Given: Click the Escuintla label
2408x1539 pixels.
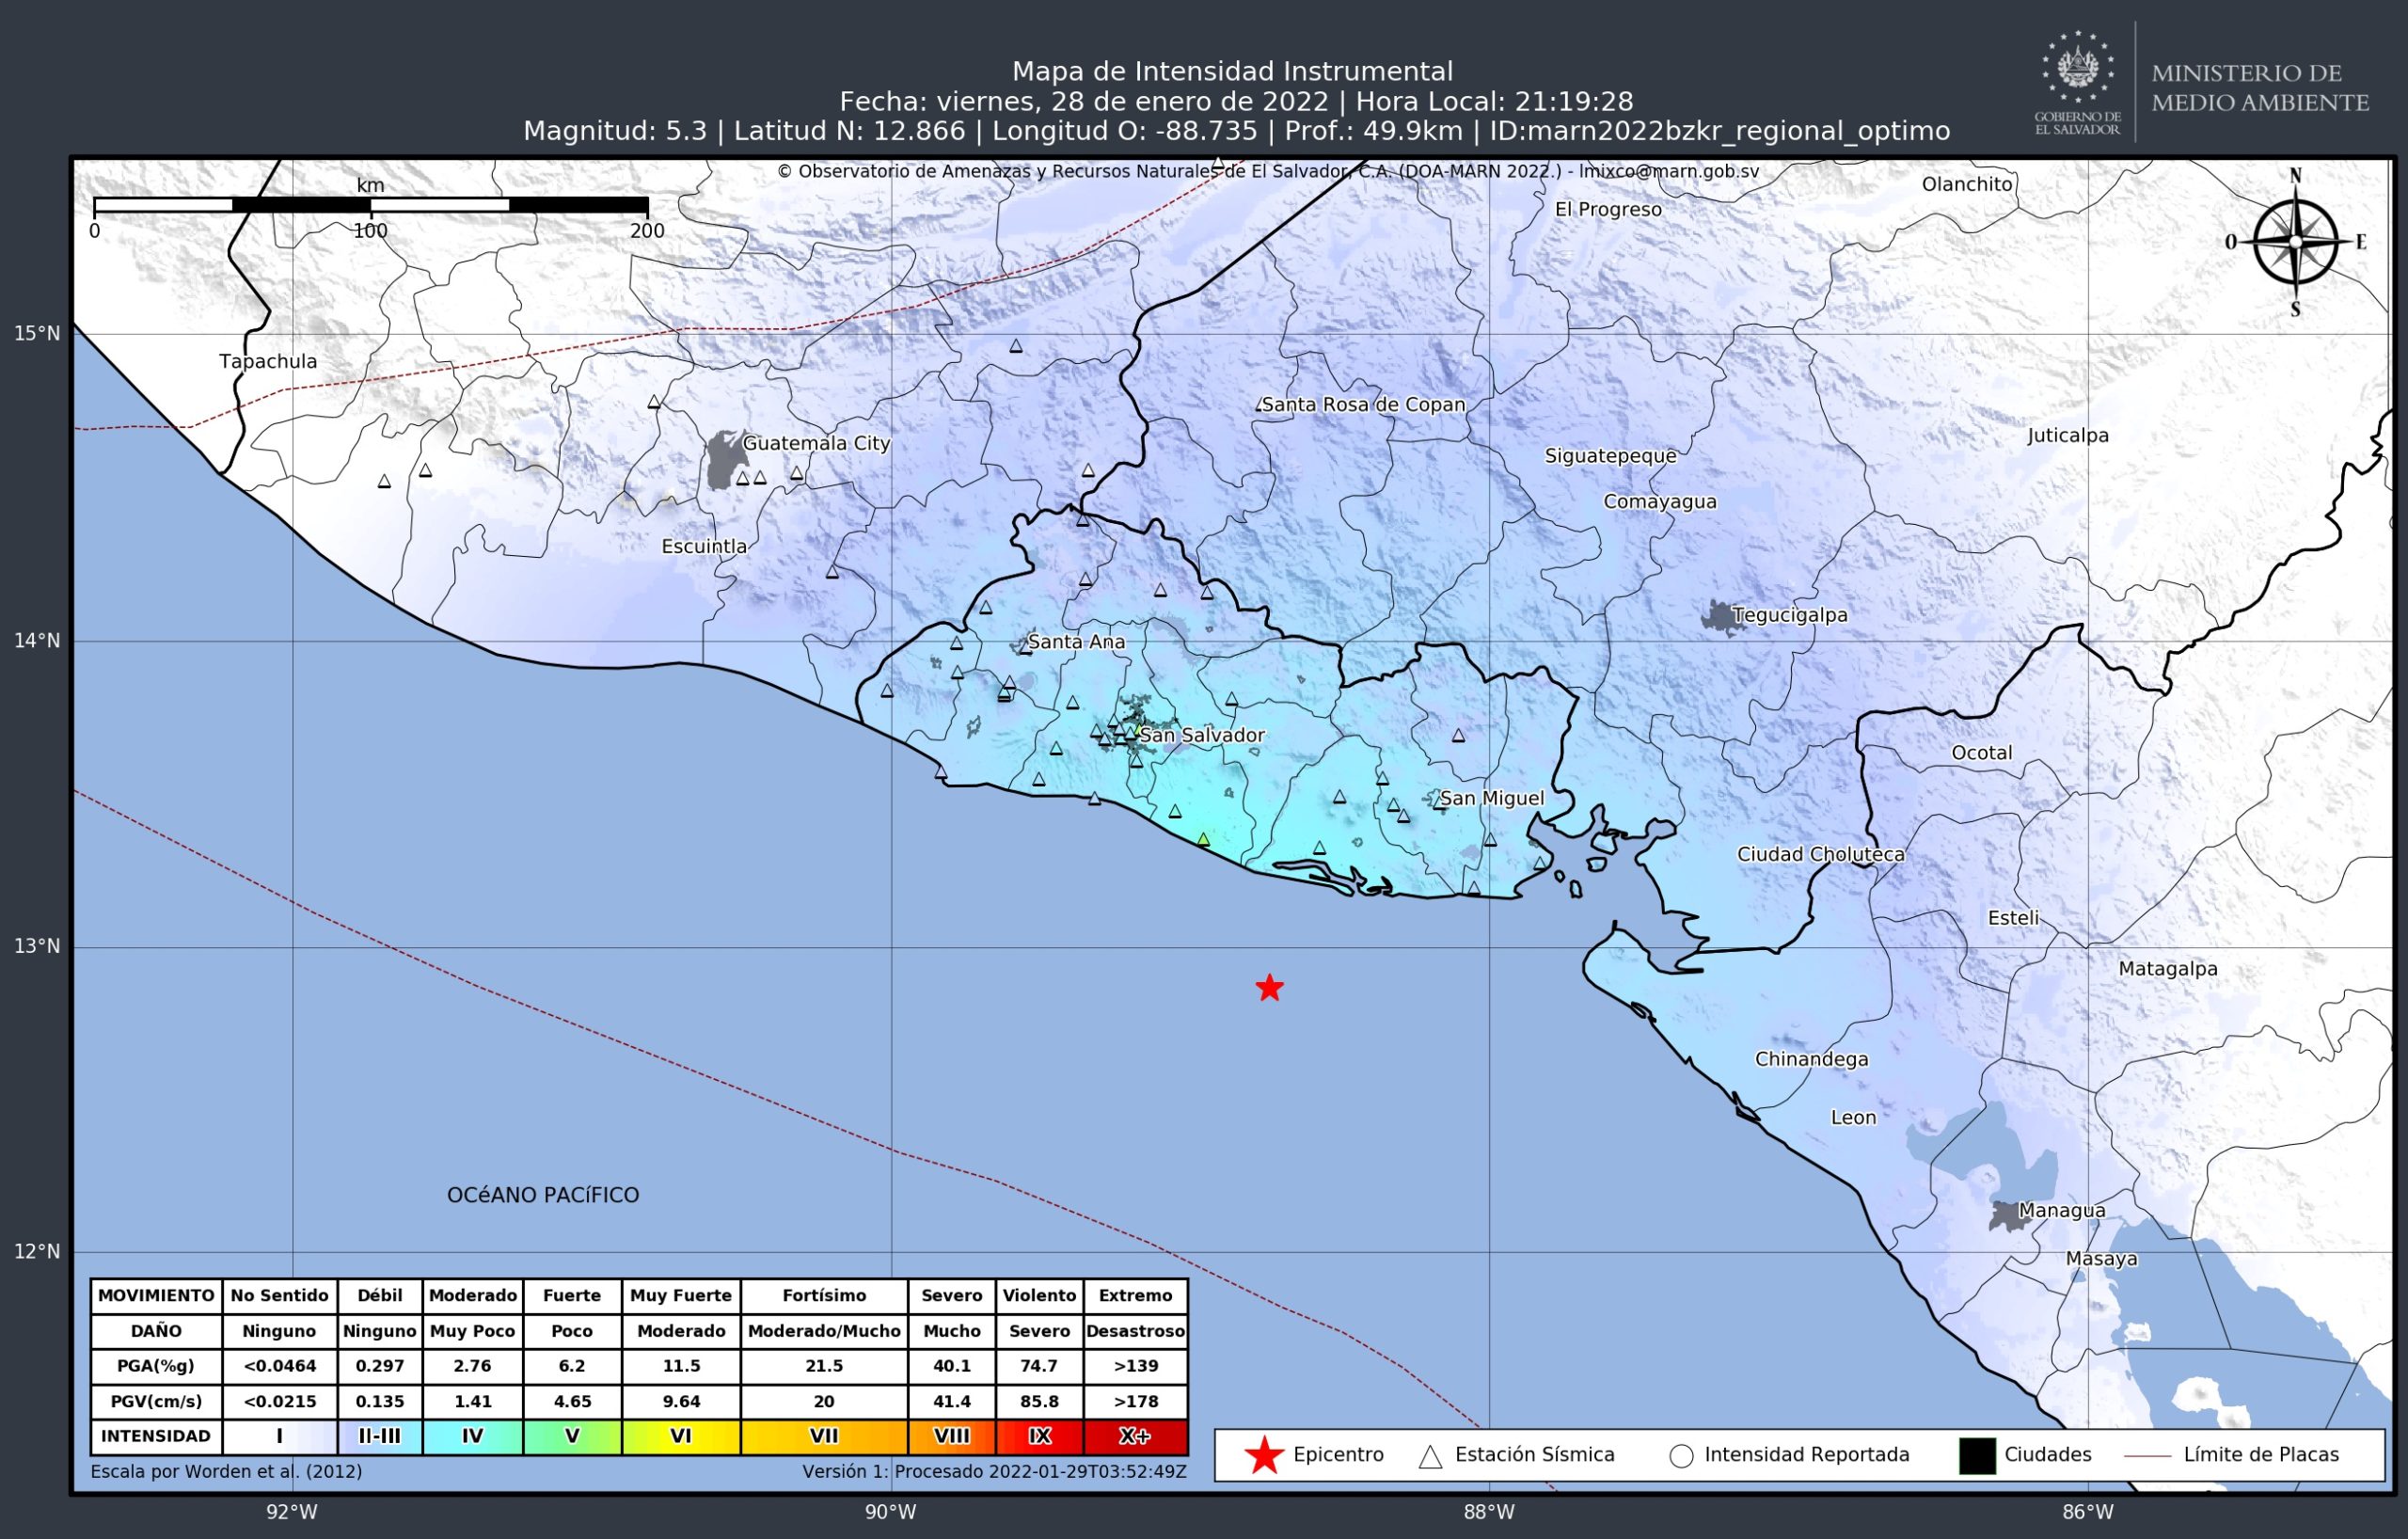Looking at the screenshot, I should (705, 546).
